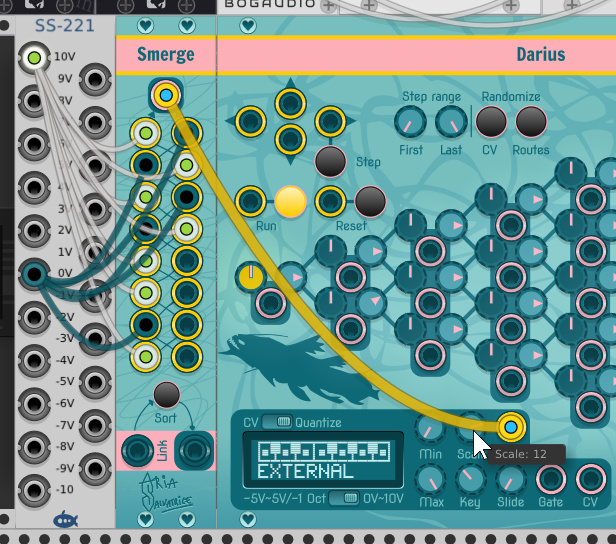Click the Min knob on Darius
616x544 pixels.
click(x=430, y=429)
